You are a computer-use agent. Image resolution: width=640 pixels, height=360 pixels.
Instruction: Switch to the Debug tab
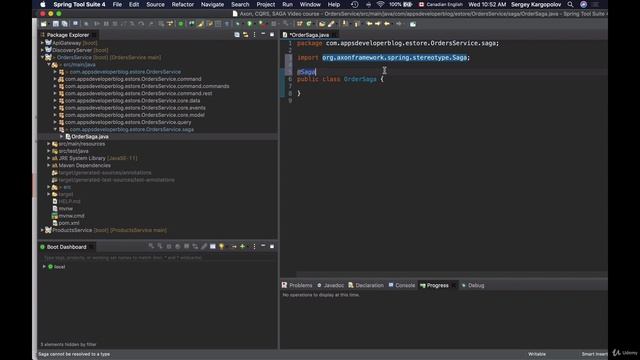(473, 285)
